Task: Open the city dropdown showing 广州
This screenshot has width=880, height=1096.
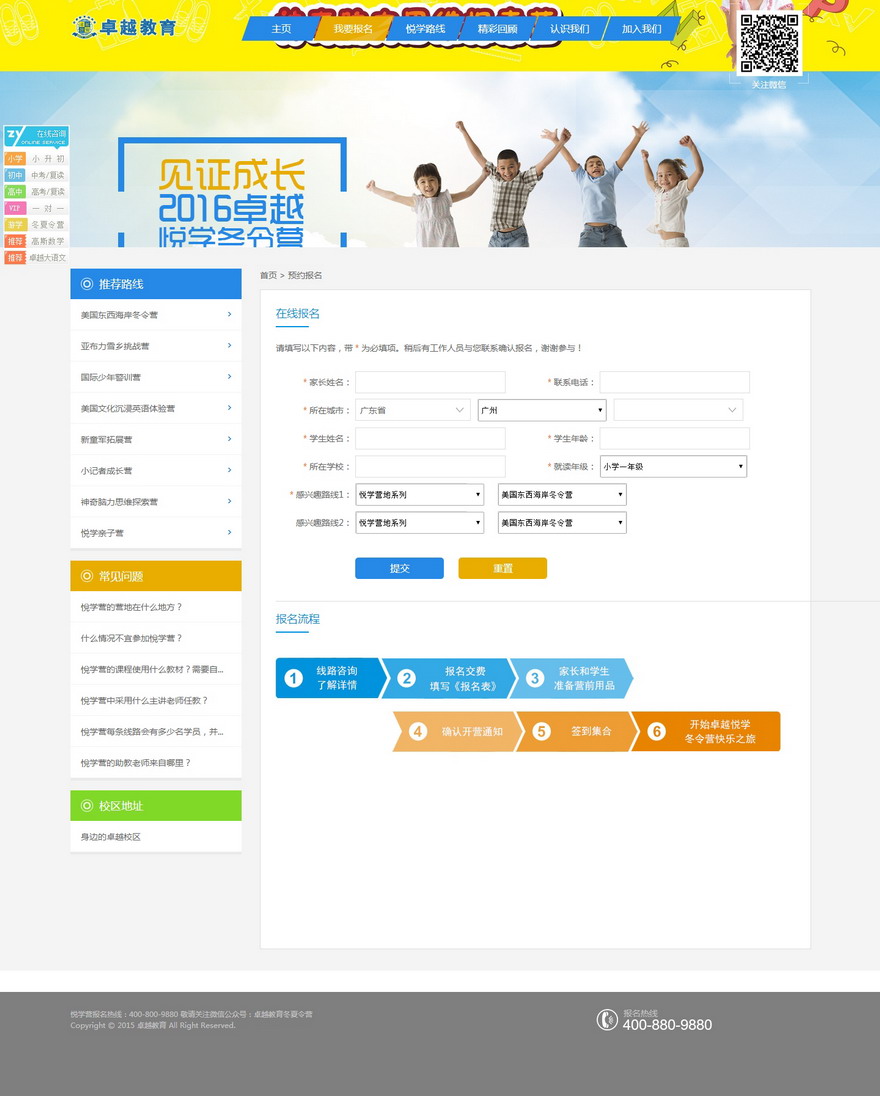Action: (542, 410)
